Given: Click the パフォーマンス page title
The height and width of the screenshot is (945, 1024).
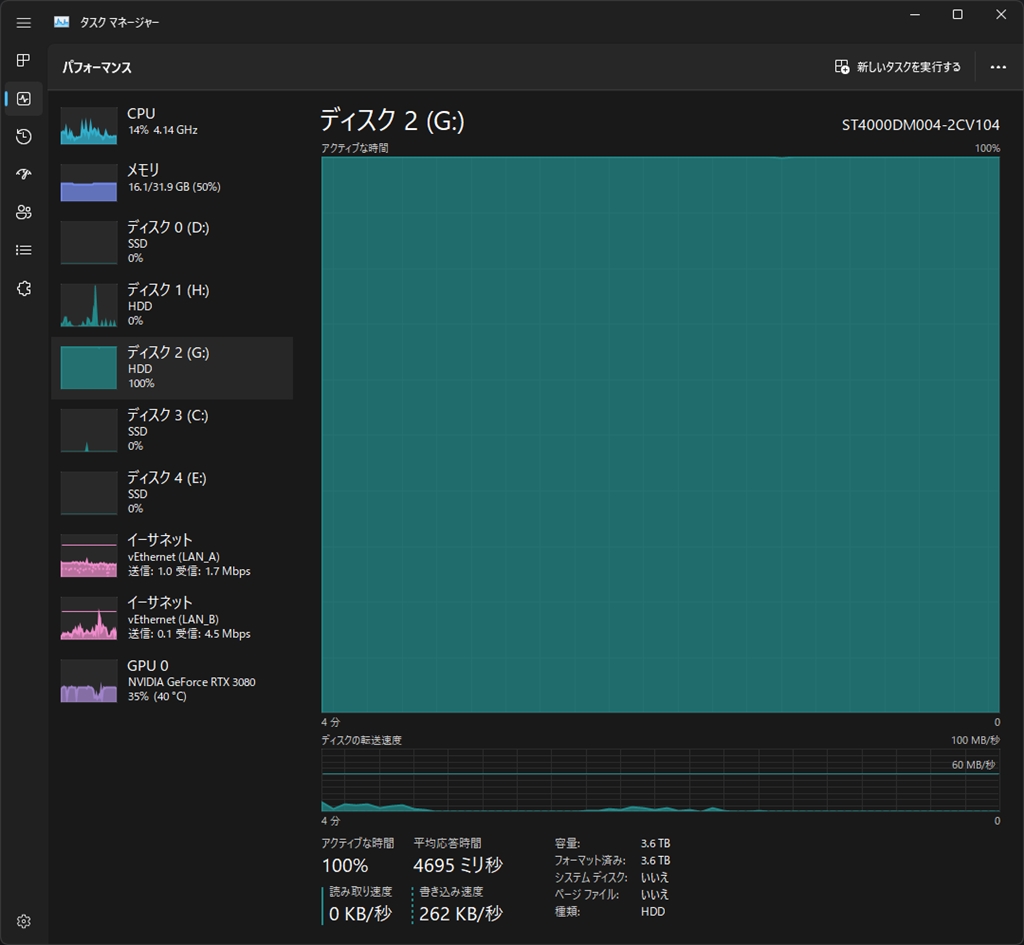Looking at the screenshot, I should pos(97,67).
